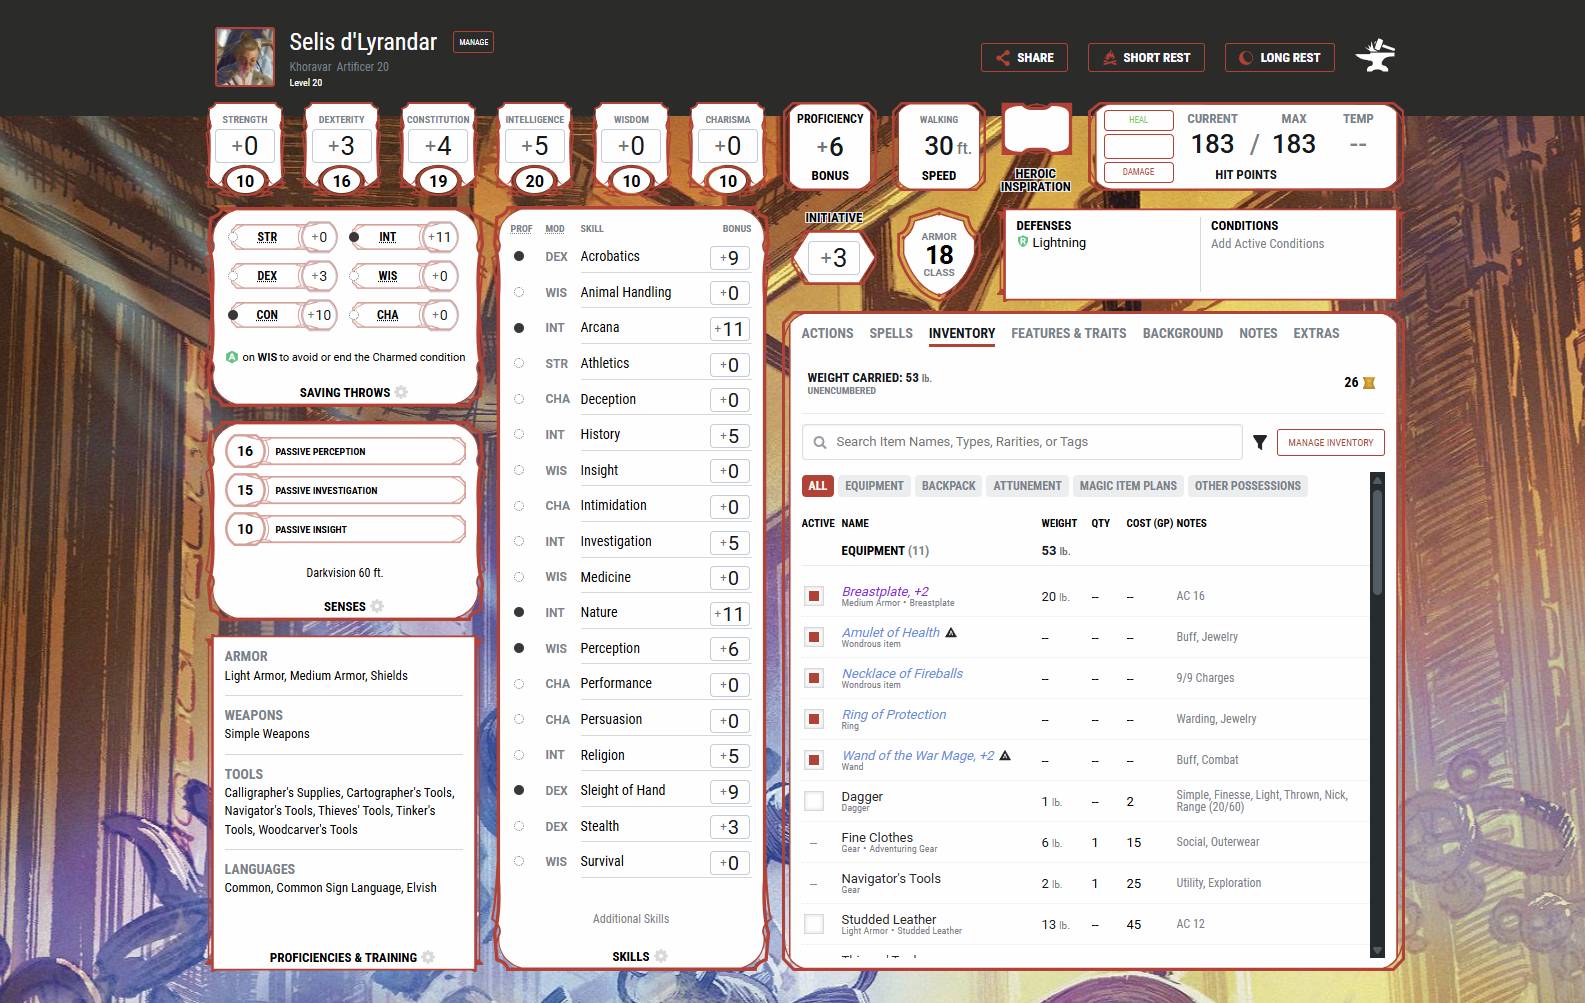Open the inventory filter funnel icon
Viewport: 1585px width, 1003px height.
tap(1260, 442)
